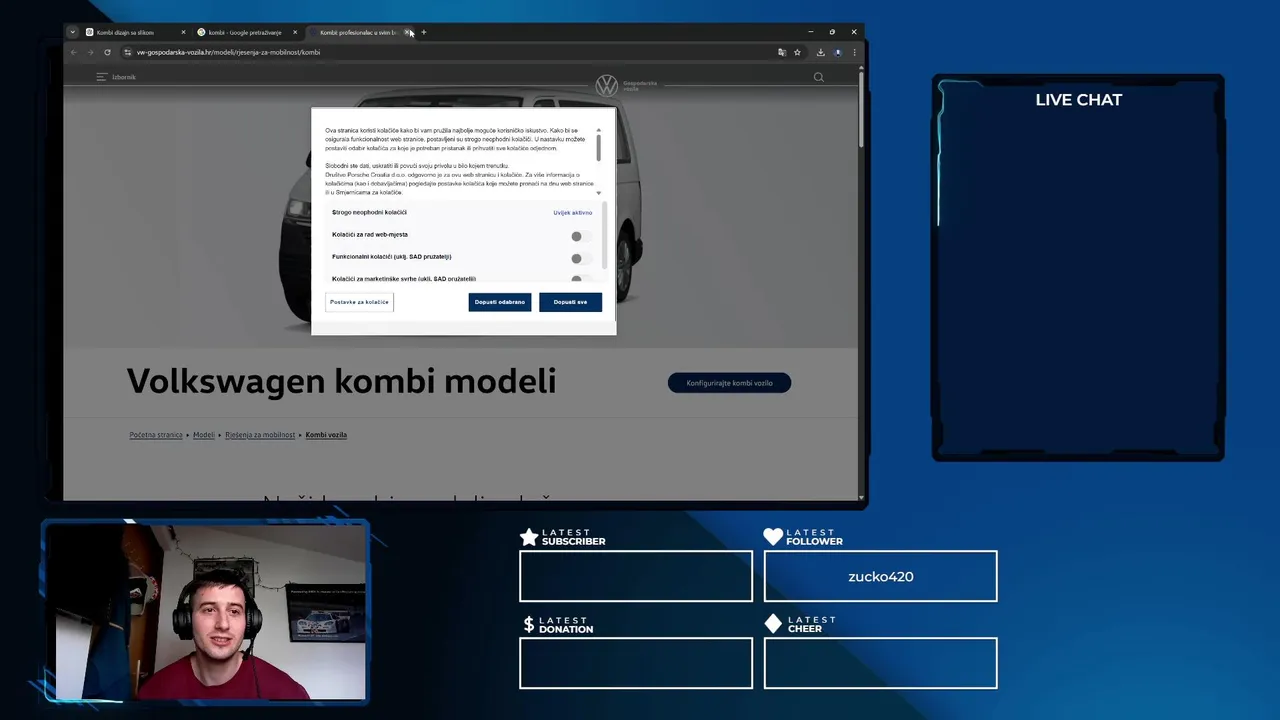The width and height of the screenshot is (1280, 720).
Task: Click Dopusti sve button
Action: point(570,302)
